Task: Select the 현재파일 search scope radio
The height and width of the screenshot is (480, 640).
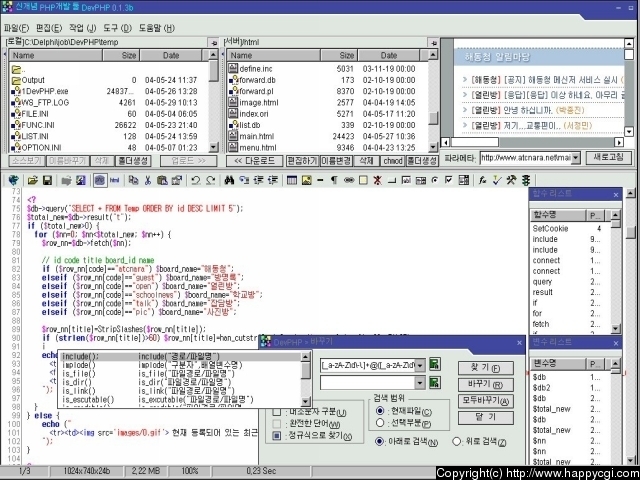Action: tap(380, 411)
